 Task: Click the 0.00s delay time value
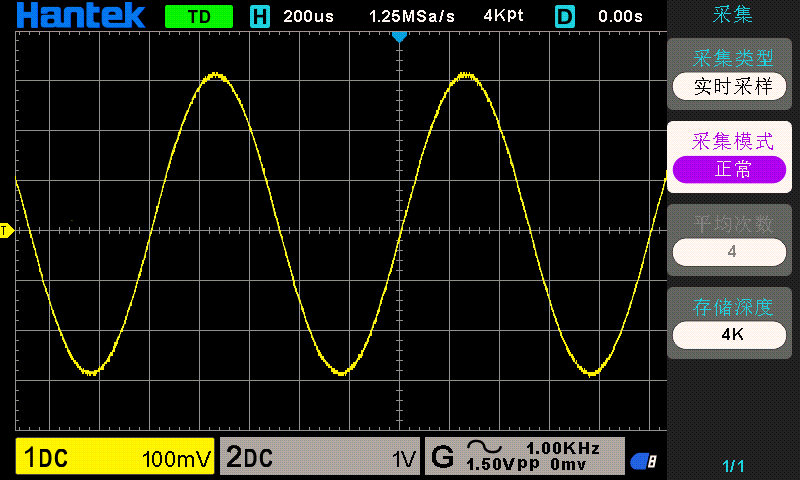(x=620, y=16)
